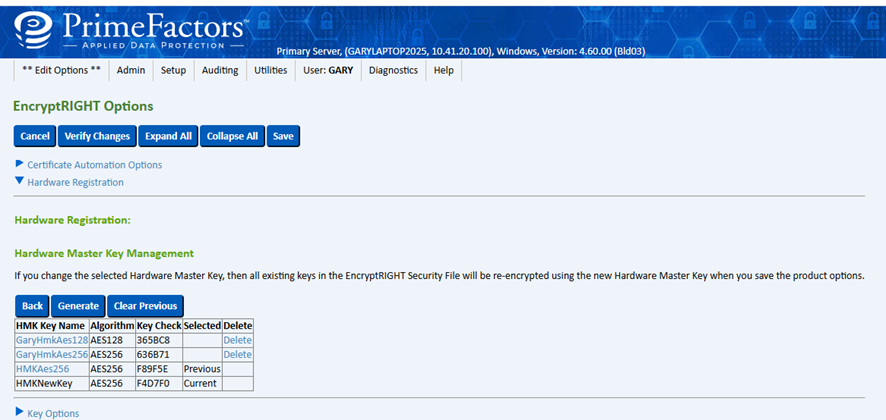Click key check value F89F5E
886x420 pixels.
[x=159, y=369]
